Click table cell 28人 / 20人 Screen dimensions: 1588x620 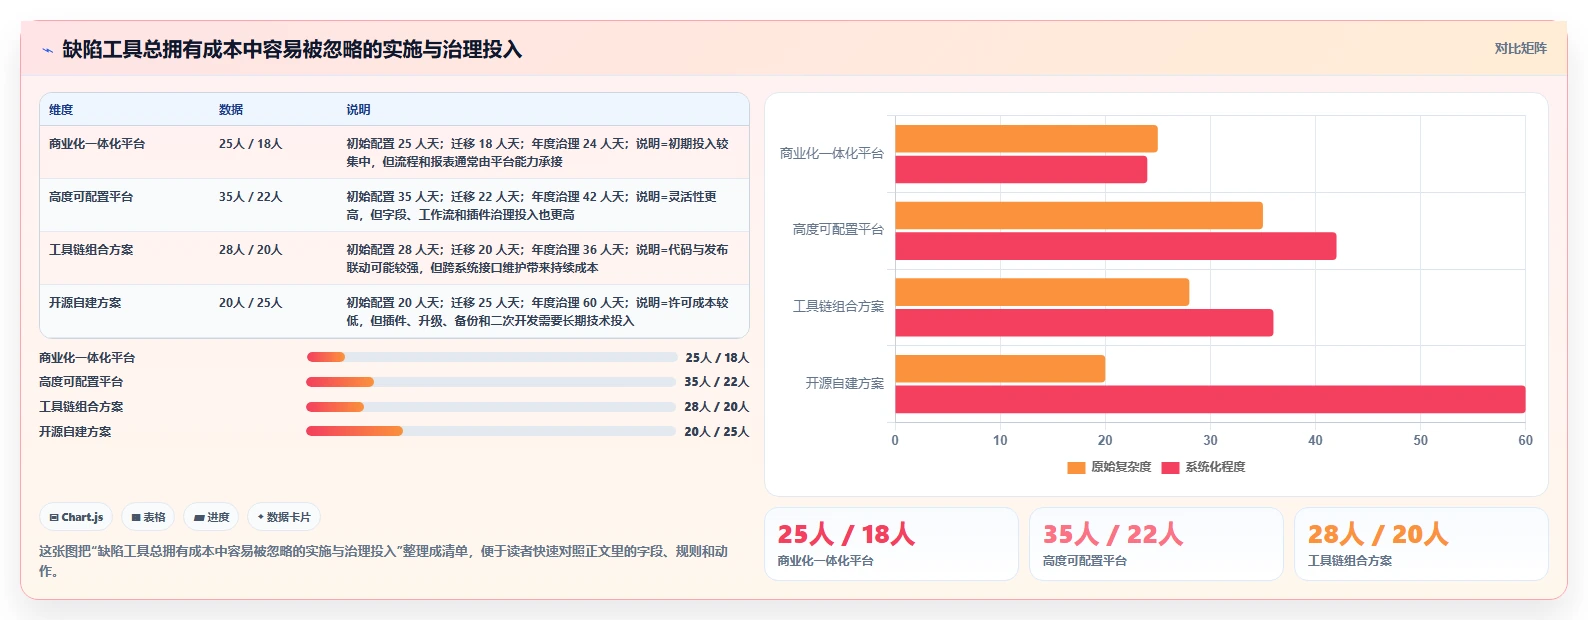coord(251,250)
